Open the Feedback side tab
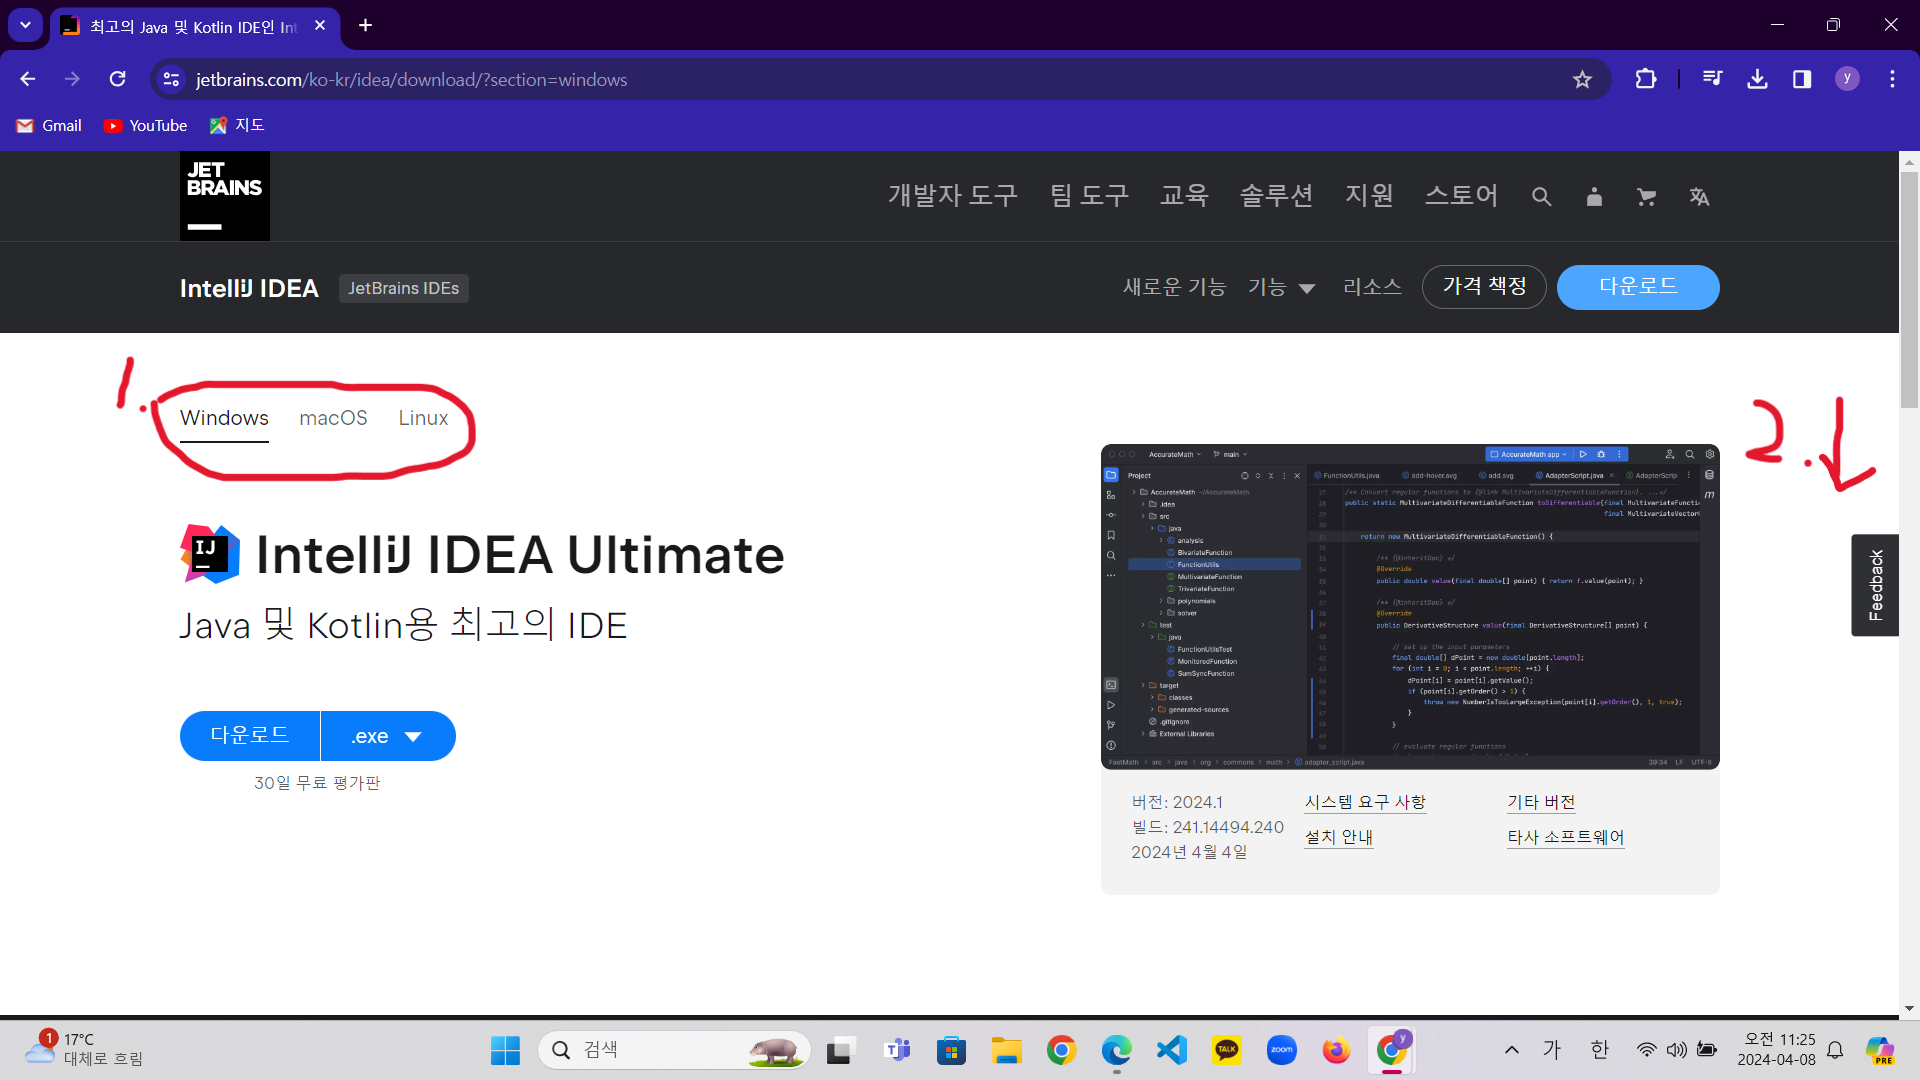The image size is (1920, 1080). [1875, 585]
